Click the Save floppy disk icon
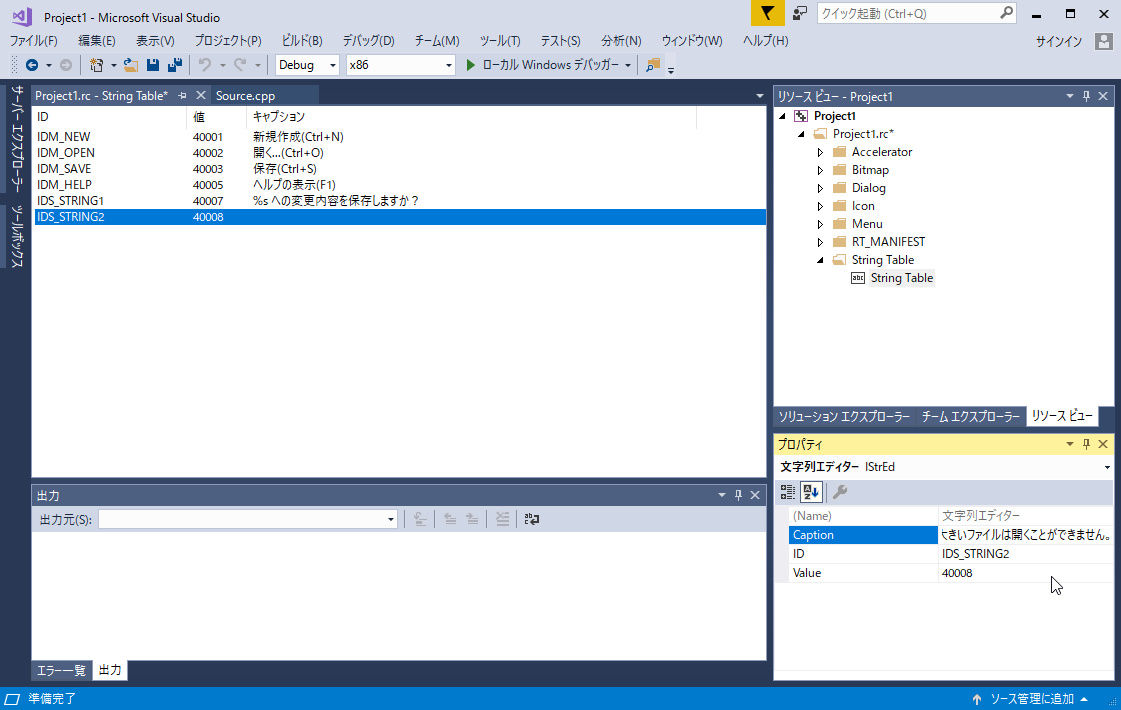The image size is (1121, 710). (152, 65)
